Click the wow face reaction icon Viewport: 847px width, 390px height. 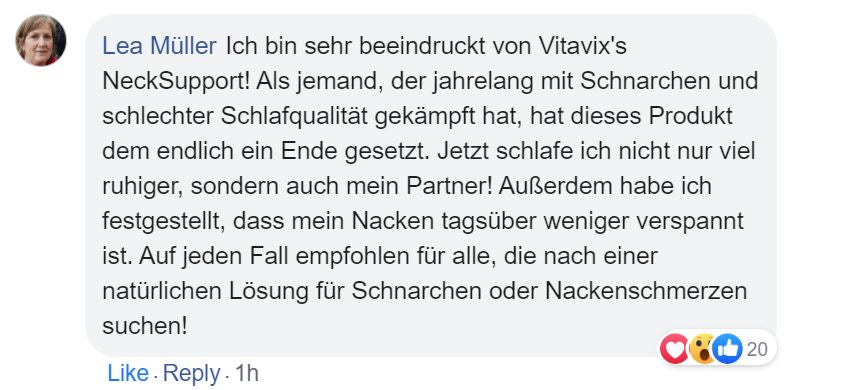702,349
